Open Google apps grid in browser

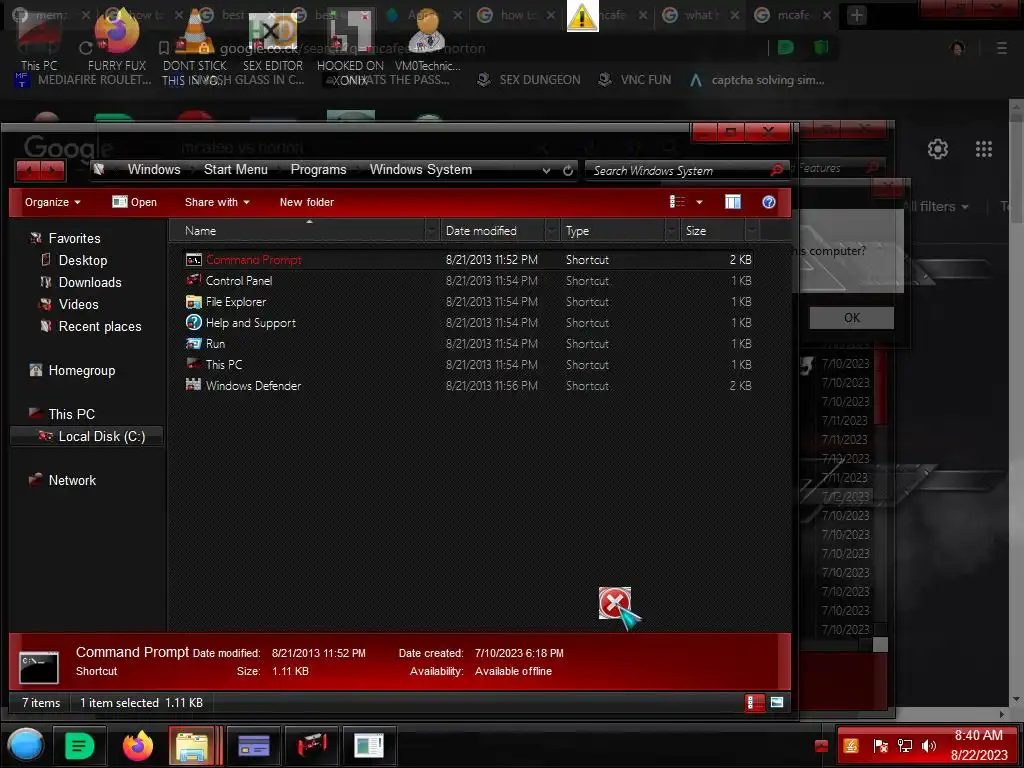click(x=984, y=149)
